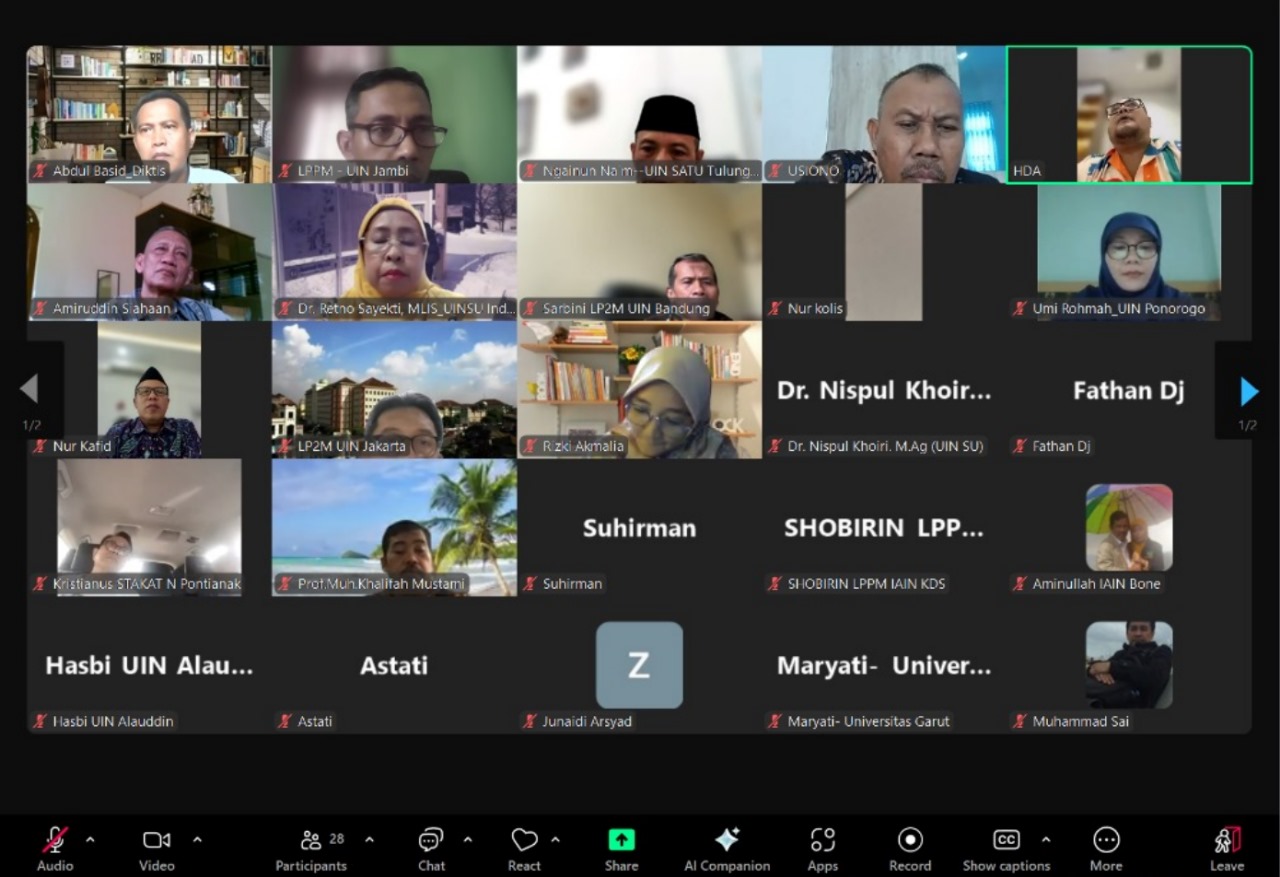Toggle camera with Video button

[x=156, y=849]
